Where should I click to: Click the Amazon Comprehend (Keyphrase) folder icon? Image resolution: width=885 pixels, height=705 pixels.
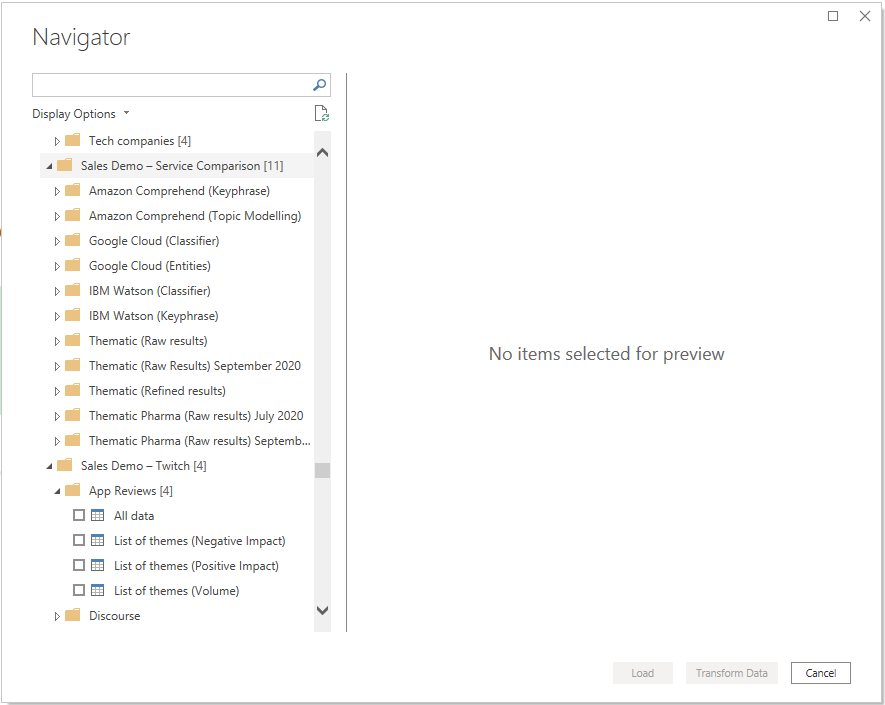click(73, 190)
